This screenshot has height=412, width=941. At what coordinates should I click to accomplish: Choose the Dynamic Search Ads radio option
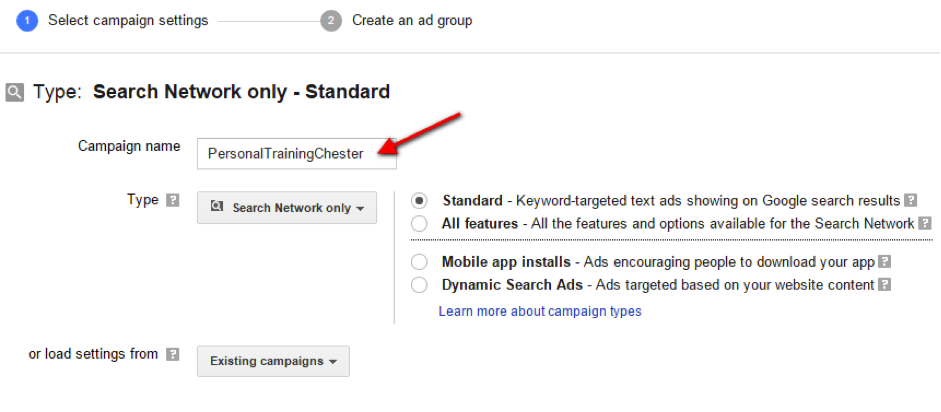(419, 285)
